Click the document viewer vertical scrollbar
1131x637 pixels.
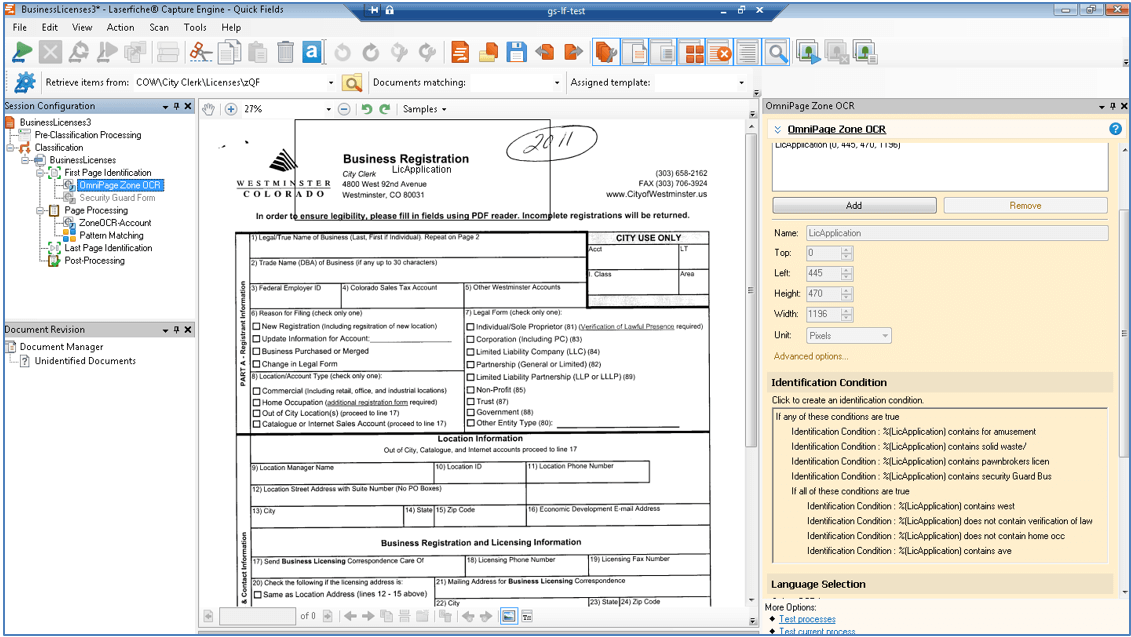tap(751, 289)
